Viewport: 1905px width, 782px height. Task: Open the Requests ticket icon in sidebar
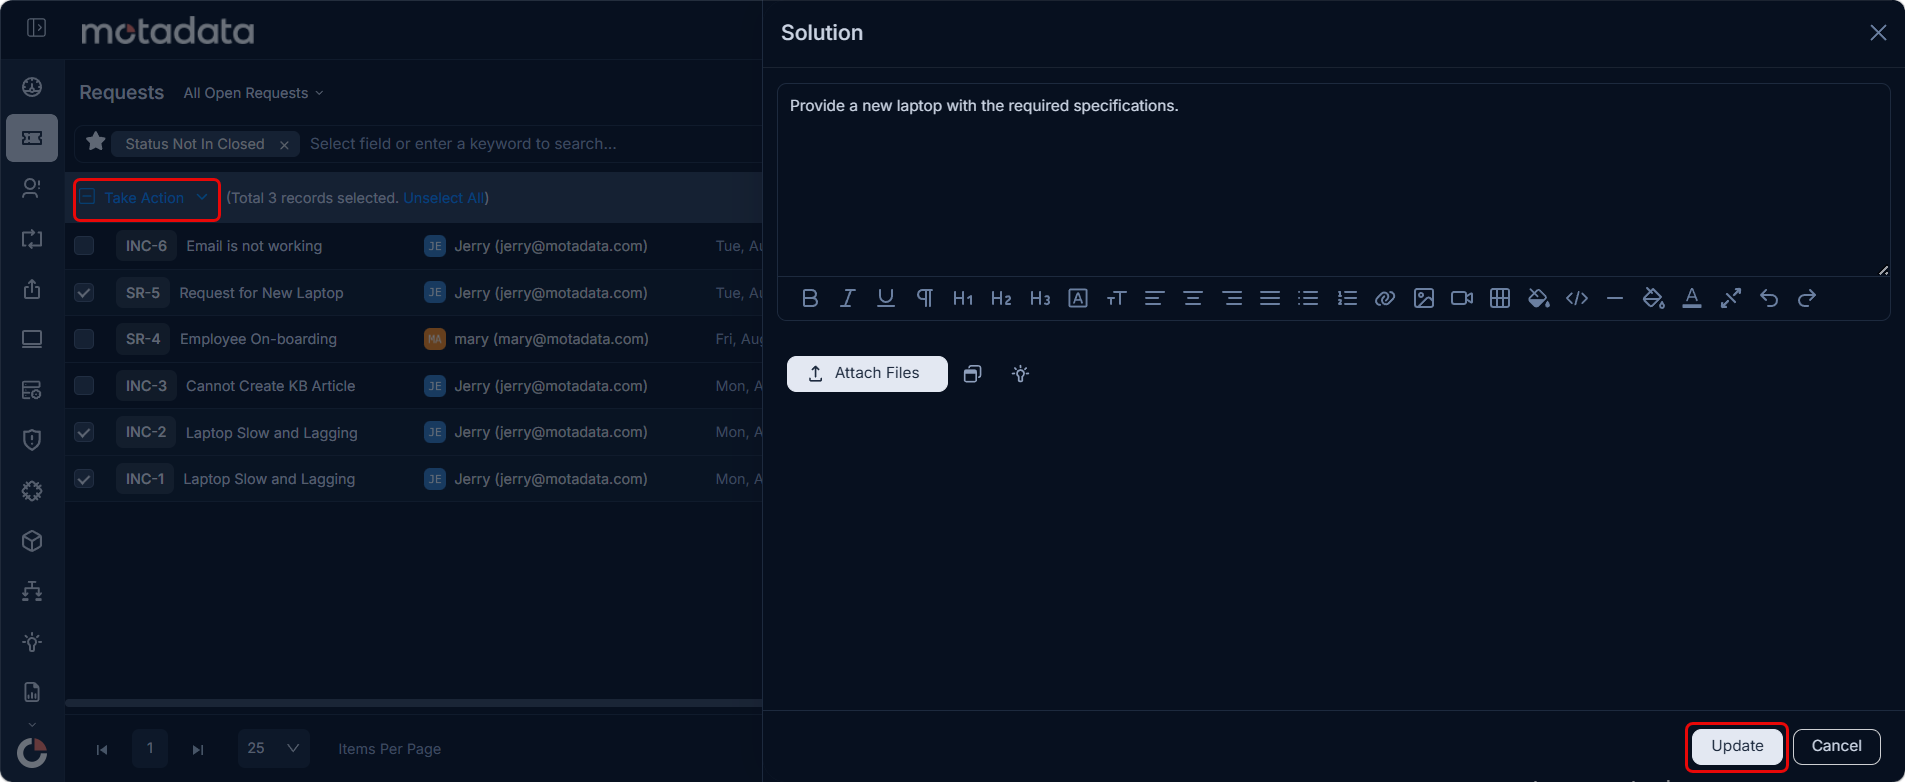tap(32, 138)
